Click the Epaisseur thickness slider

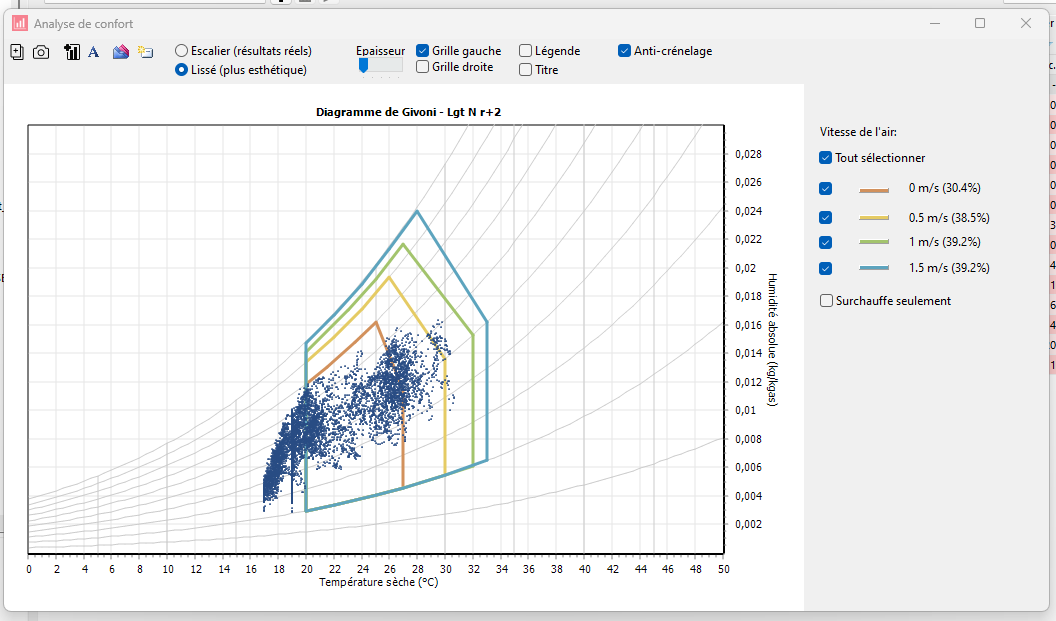coord(381,65)
